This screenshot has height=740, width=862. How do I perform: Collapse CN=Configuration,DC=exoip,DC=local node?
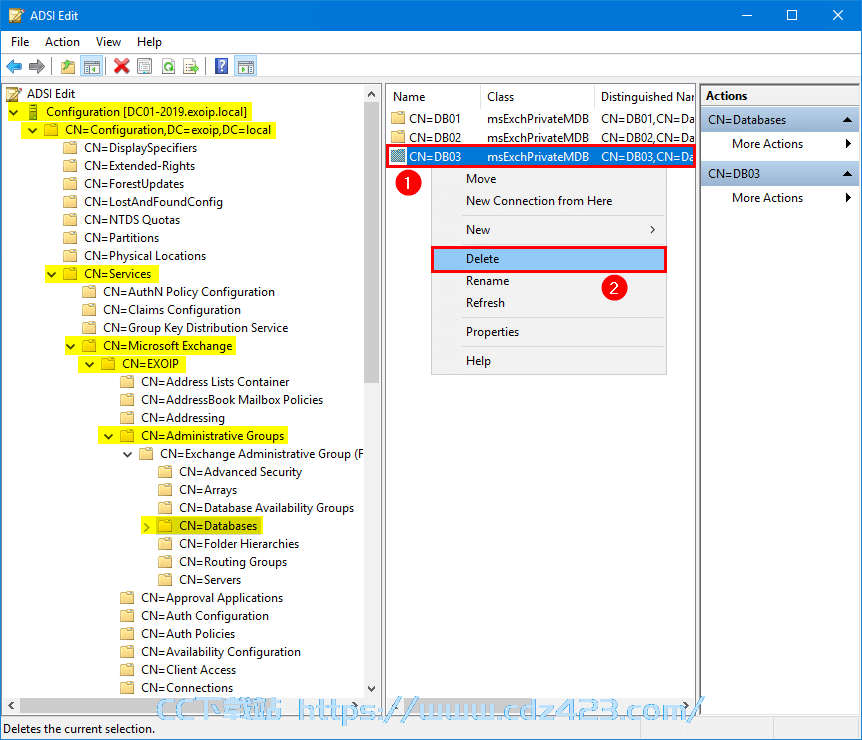pos(32,131)
